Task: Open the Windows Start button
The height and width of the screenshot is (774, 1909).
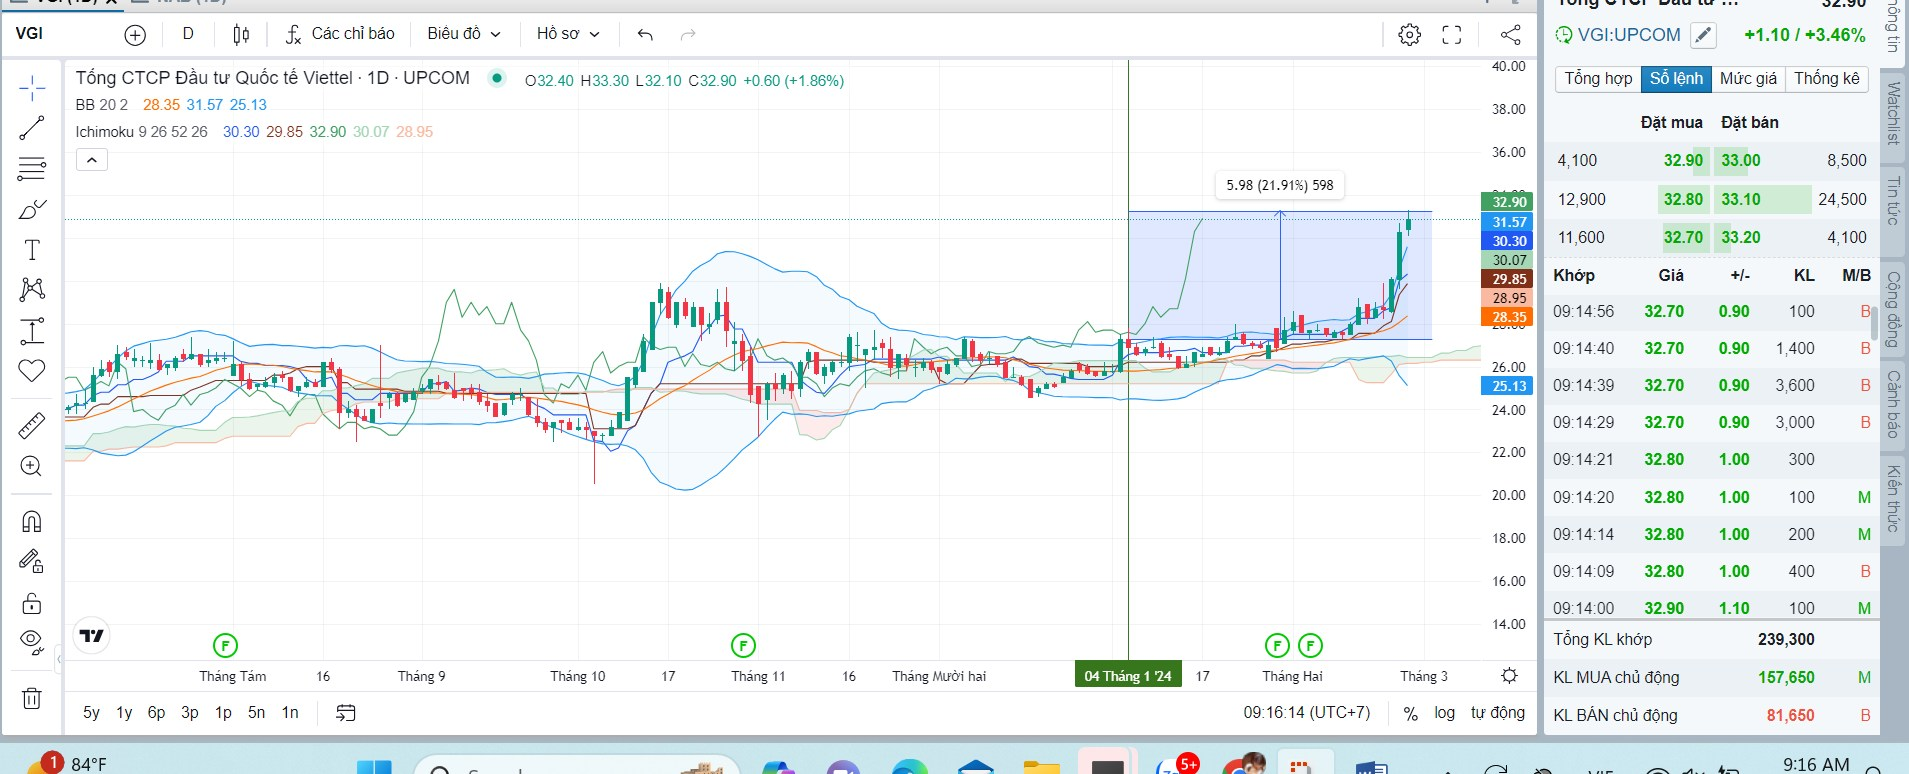Action: [375, 767]
